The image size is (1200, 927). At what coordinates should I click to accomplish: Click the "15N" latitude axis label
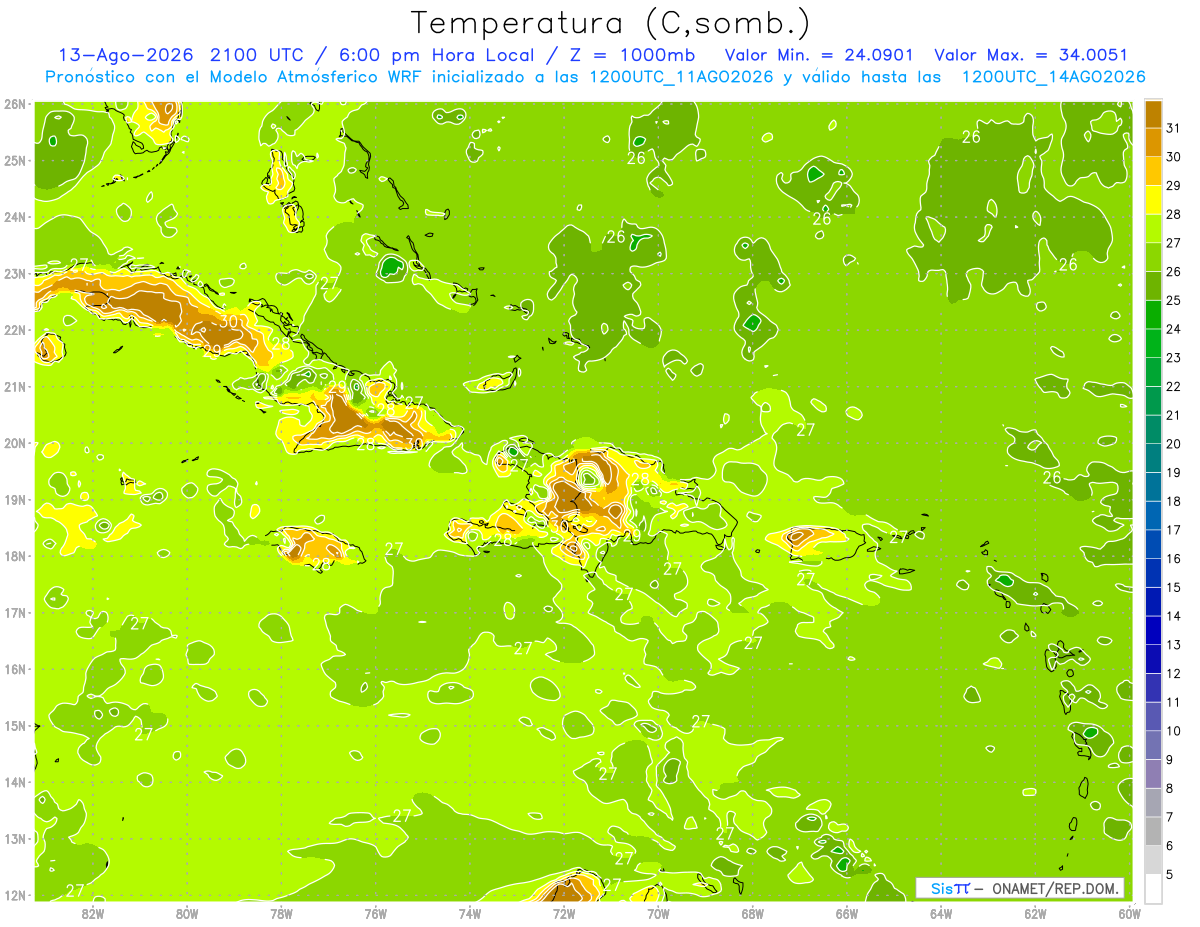15,725
